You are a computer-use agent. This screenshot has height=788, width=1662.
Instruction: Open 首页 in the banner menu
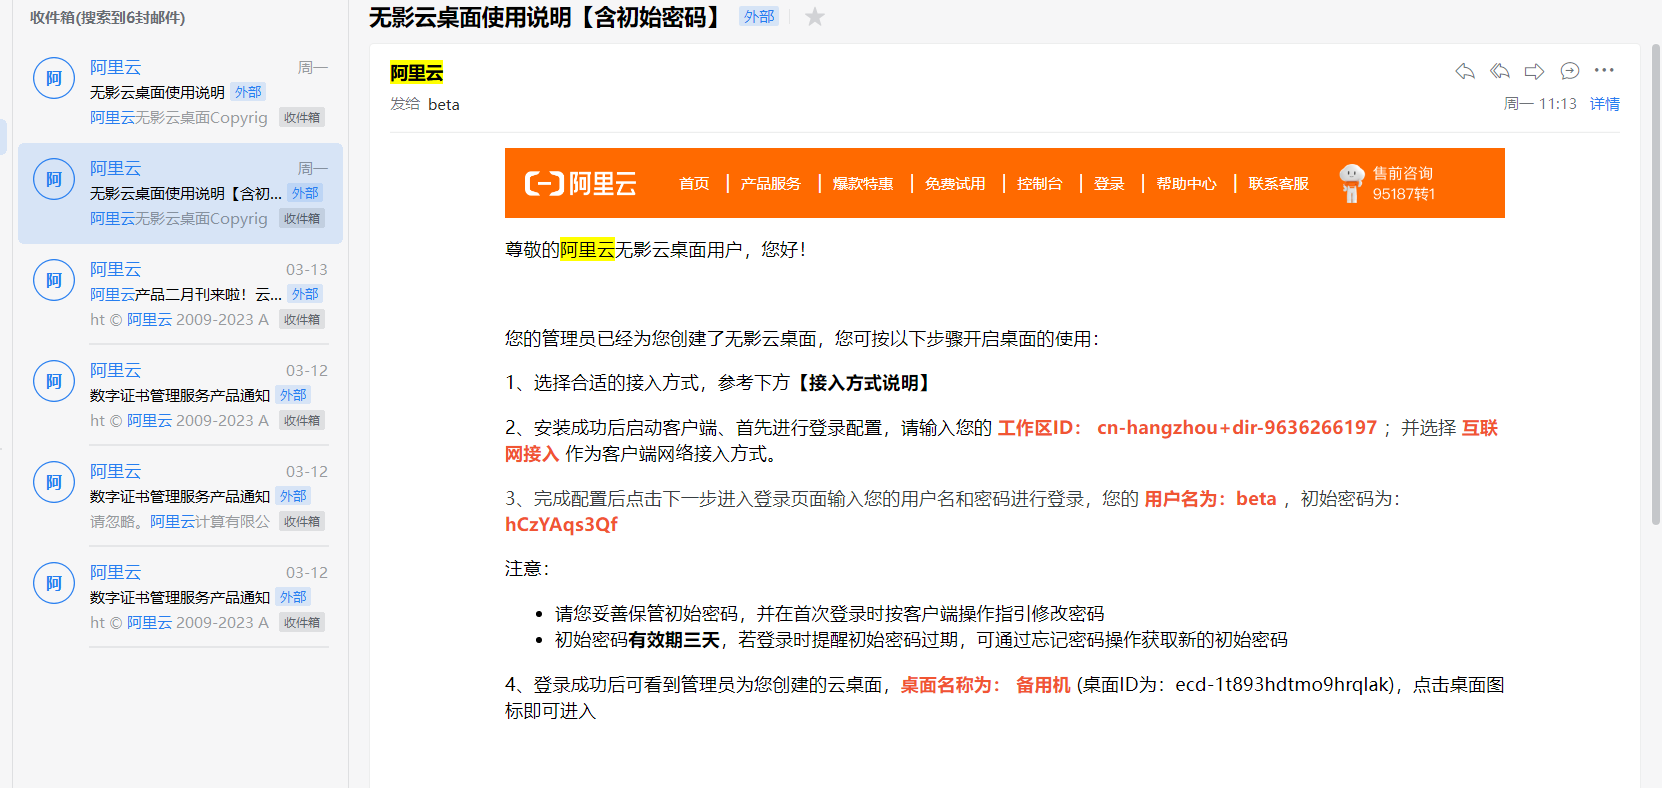pyautogui.click(x=694, y=183)
